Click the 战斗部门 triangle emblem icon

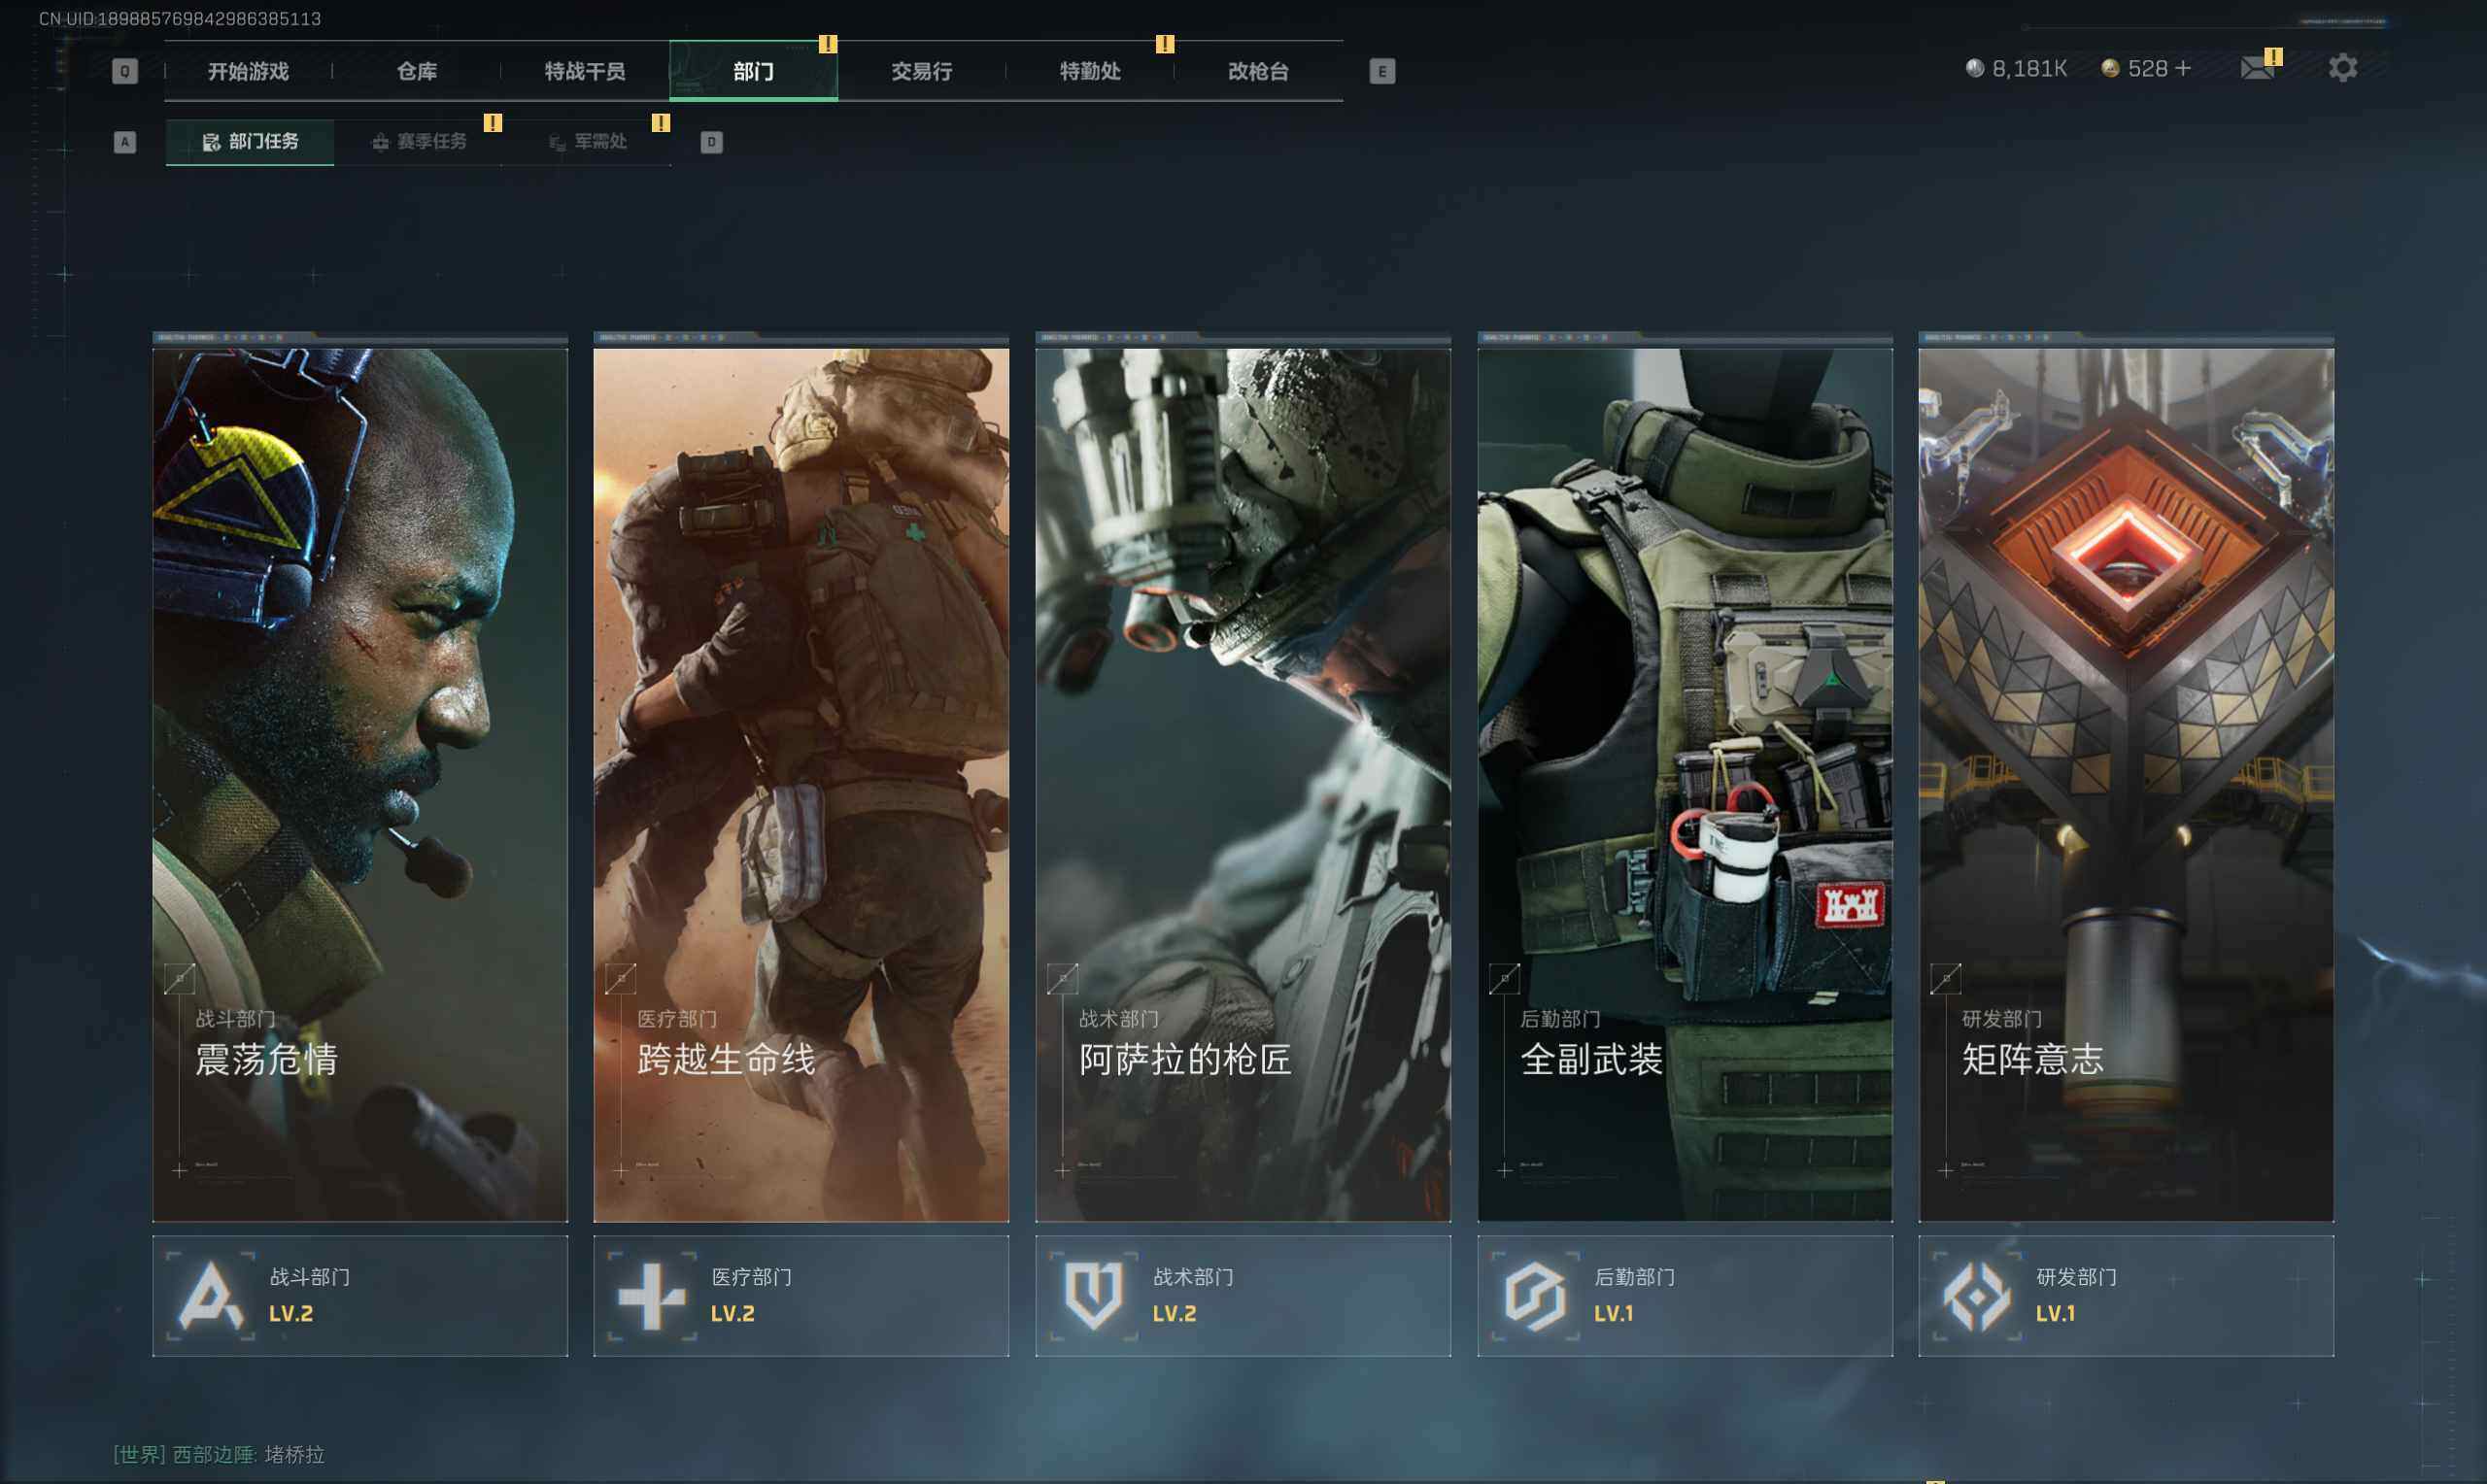210,1296
